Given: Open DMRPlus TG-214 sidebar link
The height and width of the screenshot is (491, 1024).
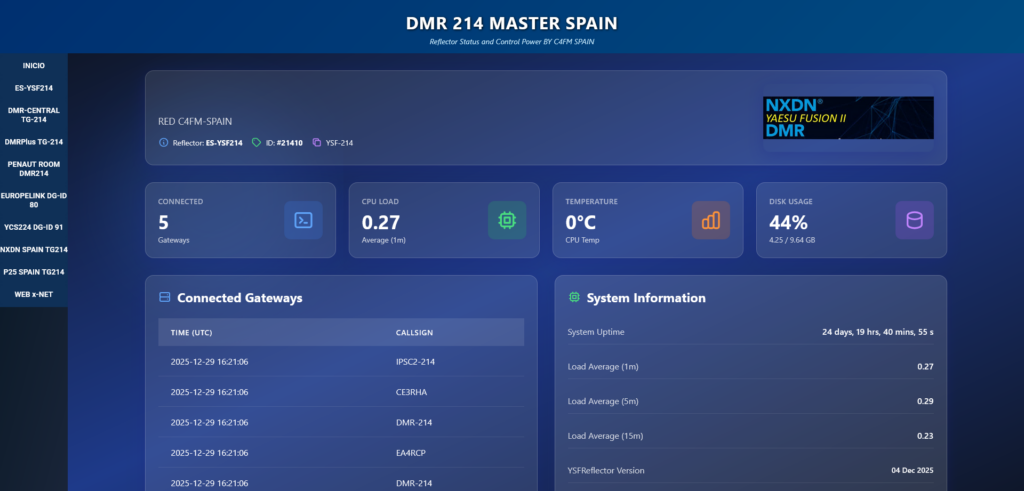Looking at the screenshot, I should (34, 142).
